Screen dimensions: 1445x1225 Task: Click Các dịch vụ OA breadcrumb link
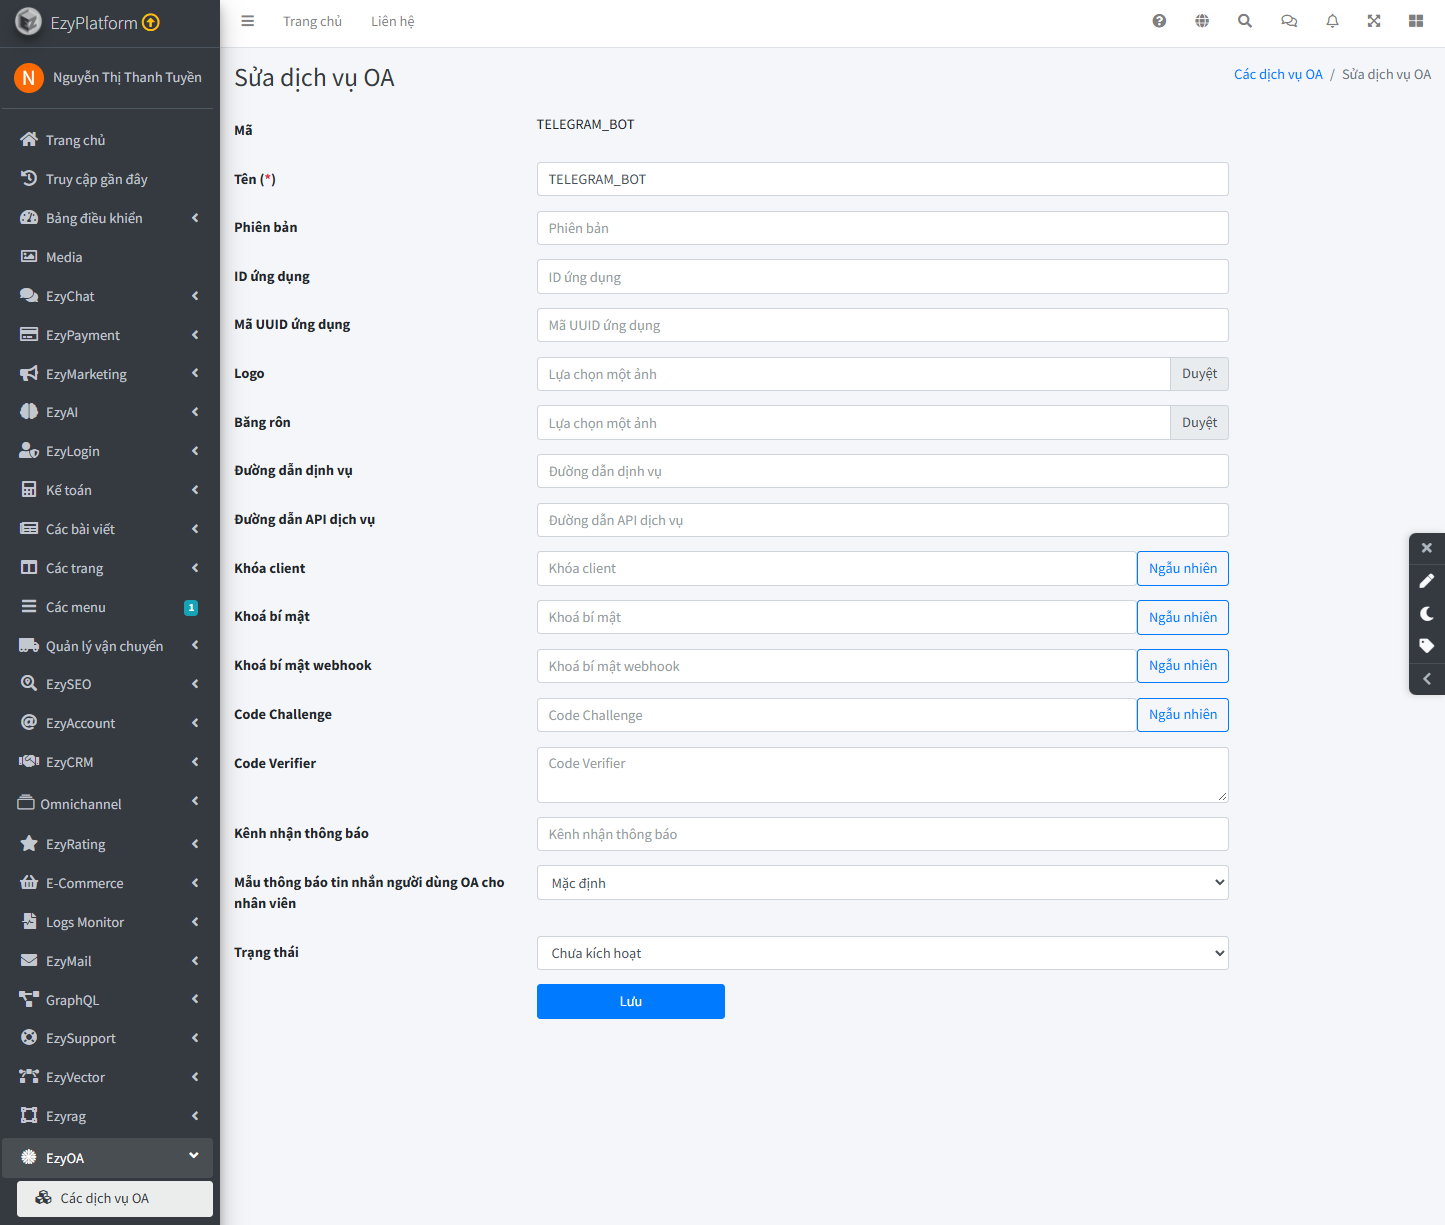coord(1278,75)
